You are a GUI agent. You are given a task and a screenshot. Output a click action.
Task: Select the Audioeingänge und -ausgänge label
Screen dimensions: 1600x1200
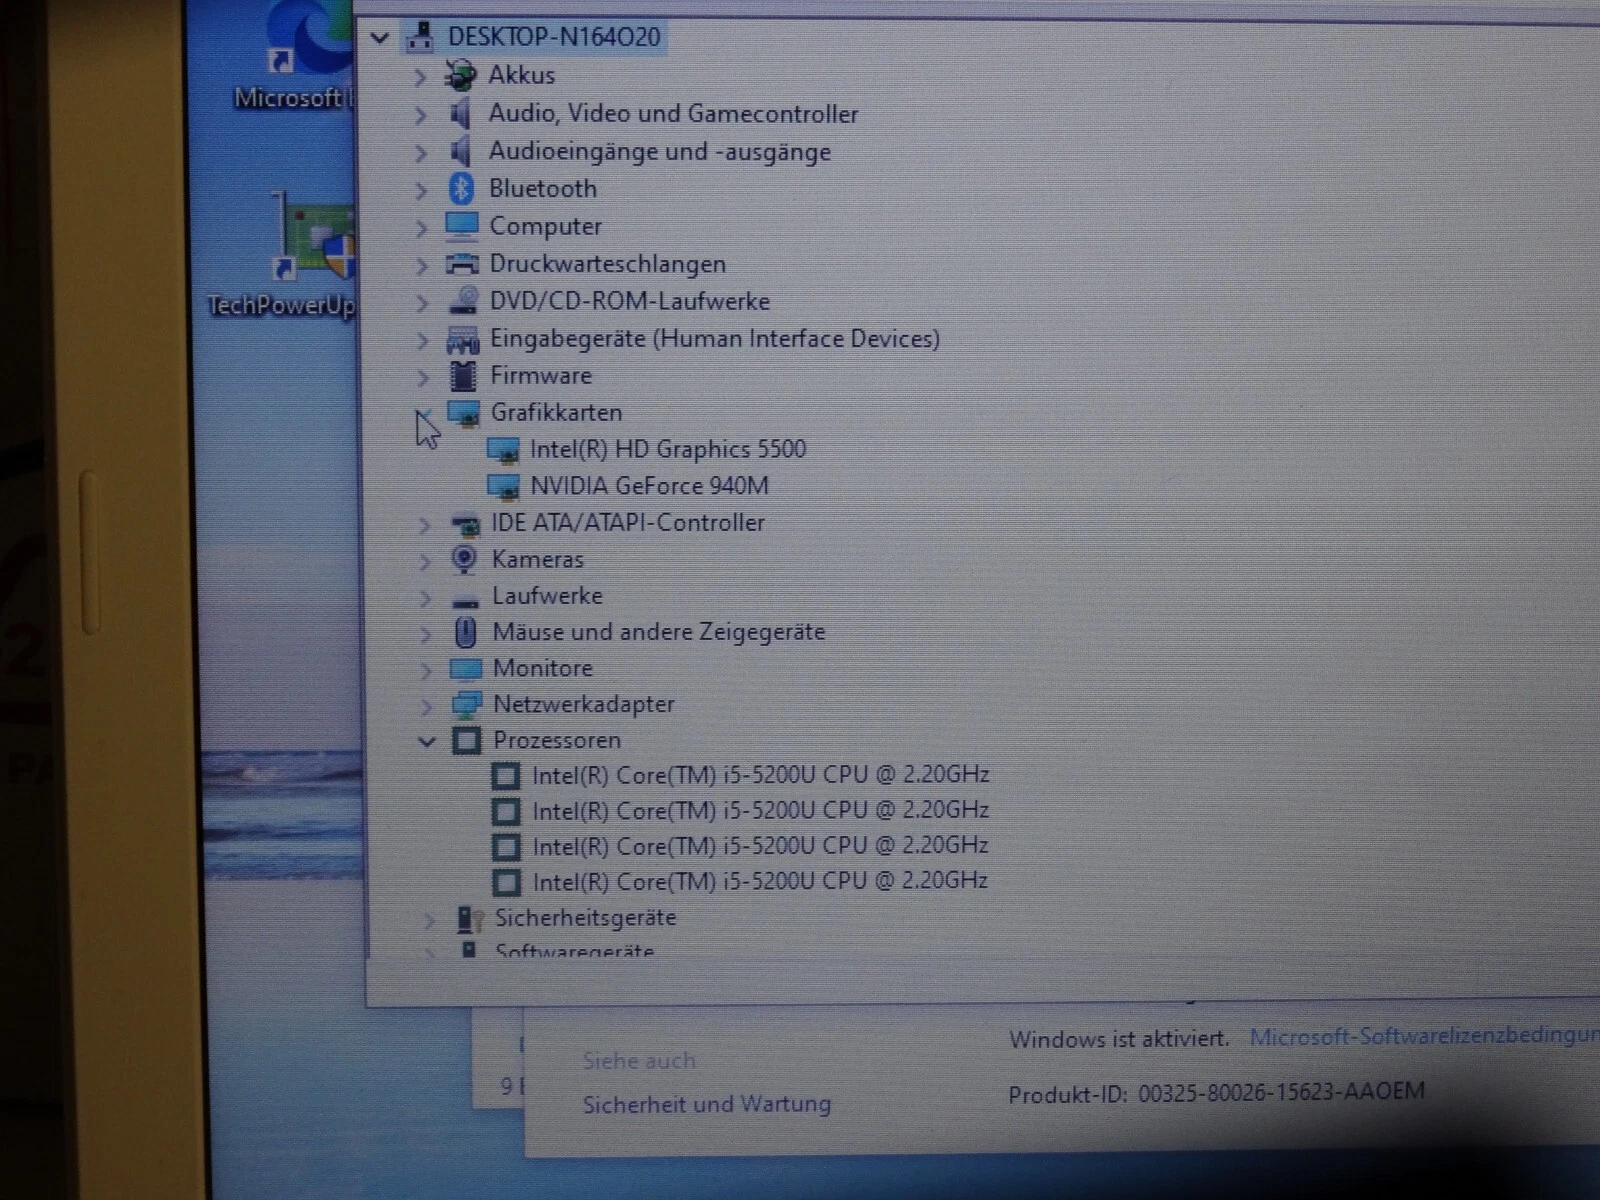[x=660, y=152]
